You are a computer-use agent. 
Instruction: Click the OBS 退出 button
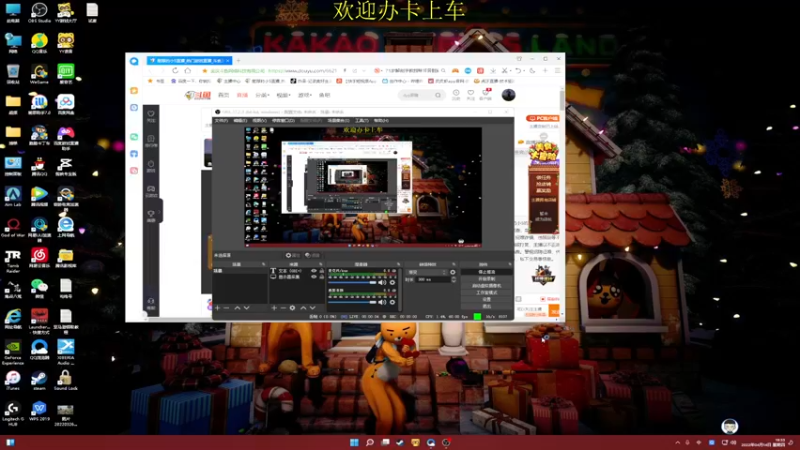point(487,306)
